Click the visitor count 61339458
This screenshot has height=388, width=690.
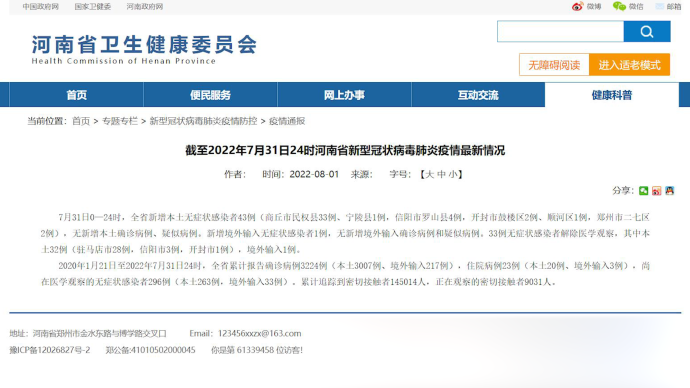255,350
